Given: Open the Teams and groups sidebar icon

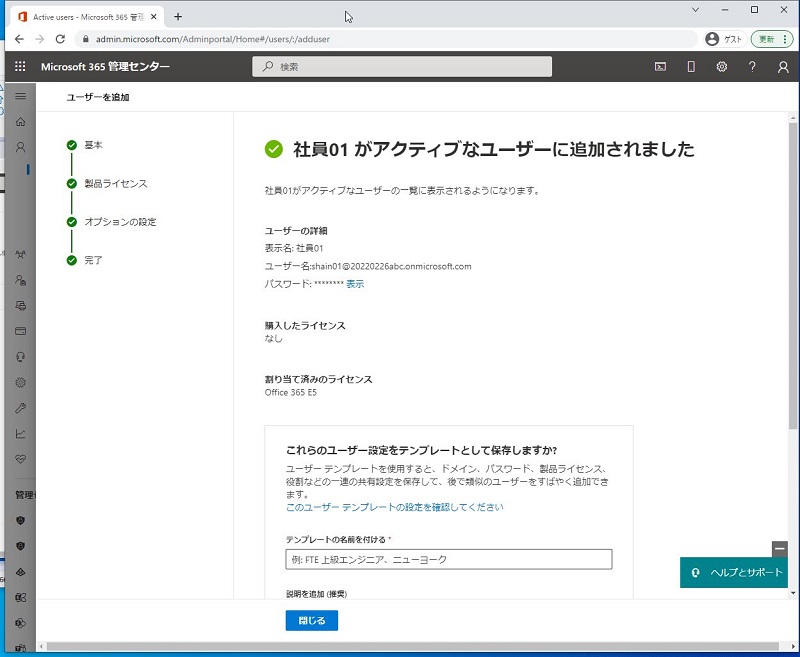Looking at the screenshot, I should click(x=20, y=255).
